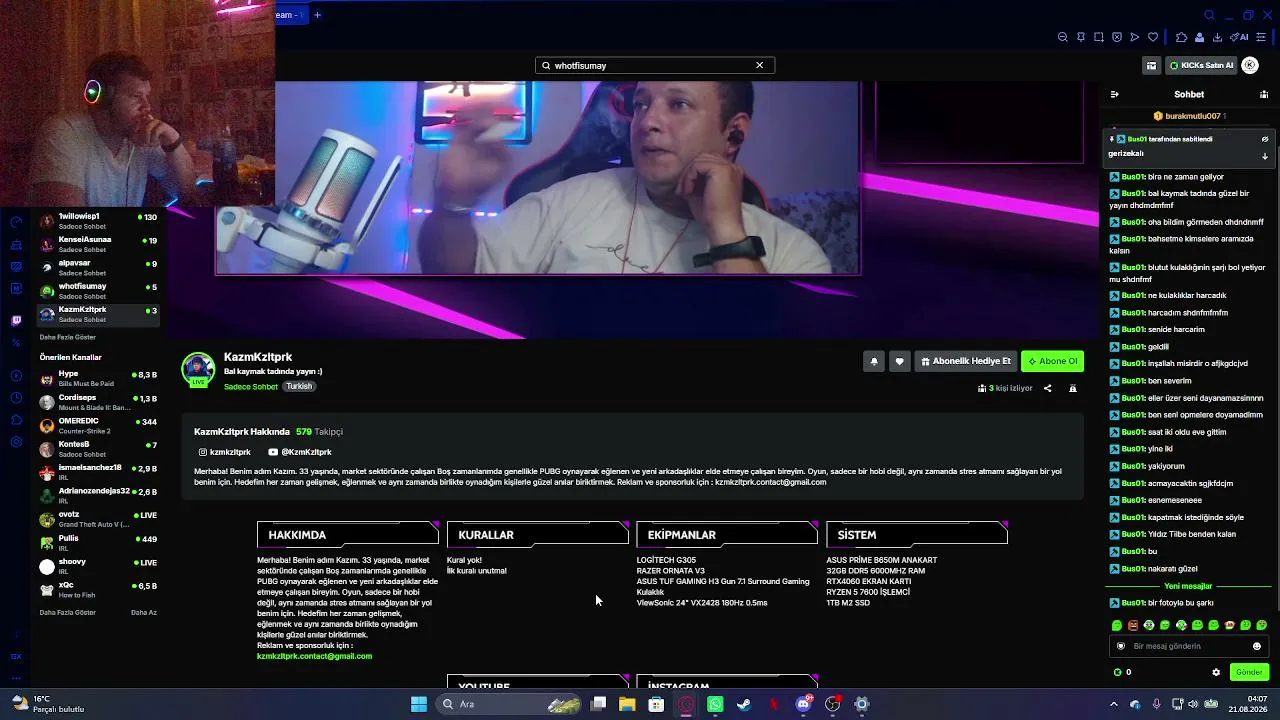Click the first green quick emote
1280x720 pixels.
[1117, 626]
